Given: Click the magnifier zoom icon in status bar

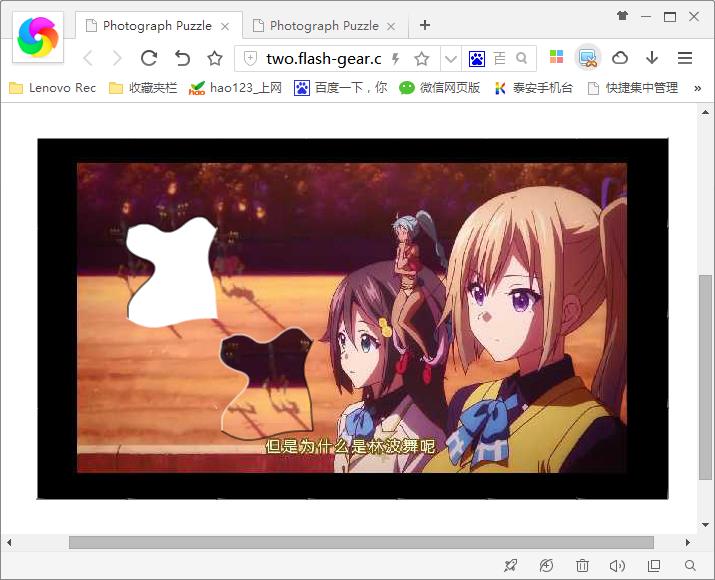Looking at the screenshot, I should point(690,566).
